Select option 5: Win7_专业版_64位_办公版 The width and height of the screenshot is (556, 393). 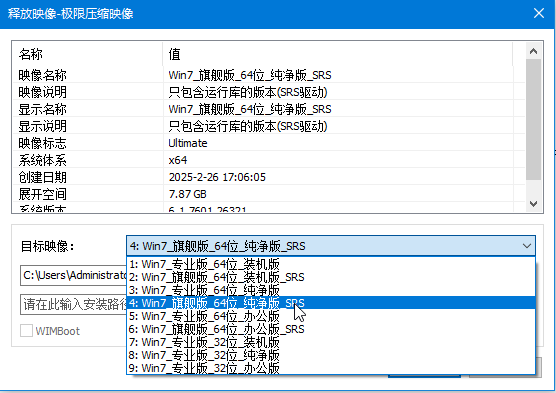tap(330, 316)
